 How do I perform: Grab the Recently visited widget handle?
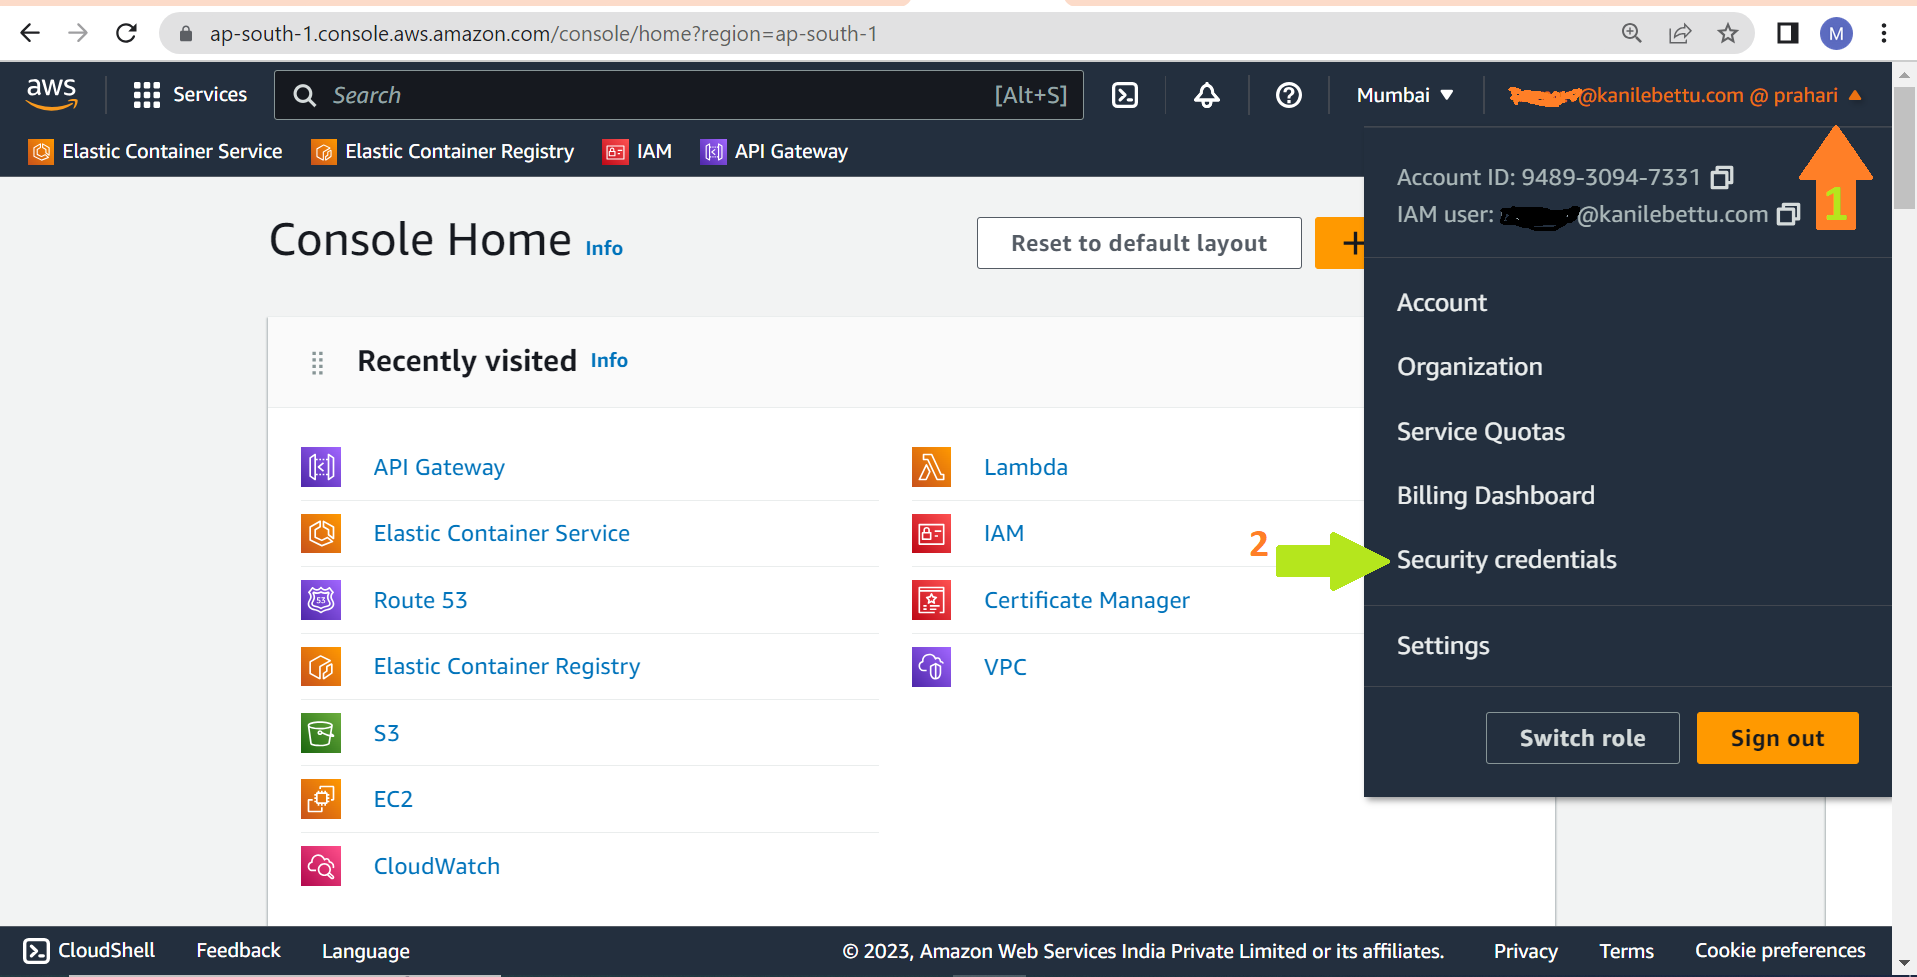point(317,362)
